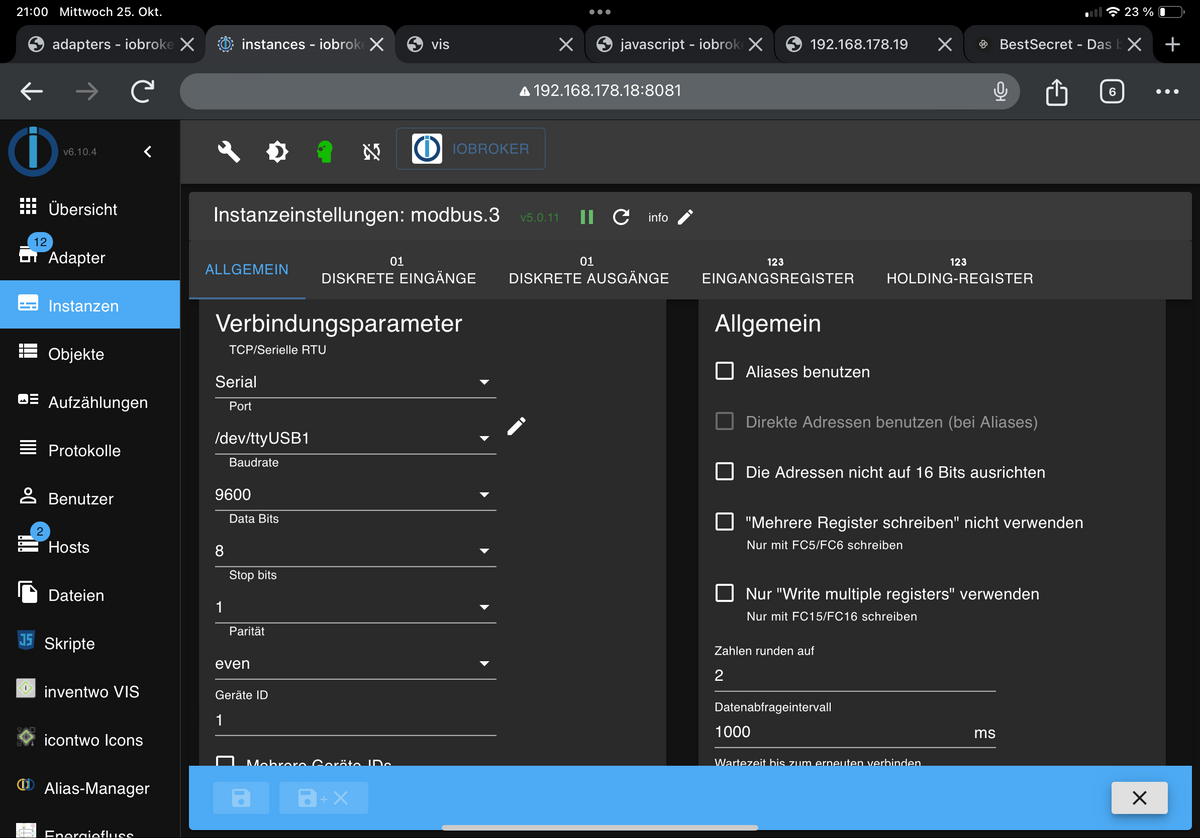Close the instance settings dialog

[1139, 798]
